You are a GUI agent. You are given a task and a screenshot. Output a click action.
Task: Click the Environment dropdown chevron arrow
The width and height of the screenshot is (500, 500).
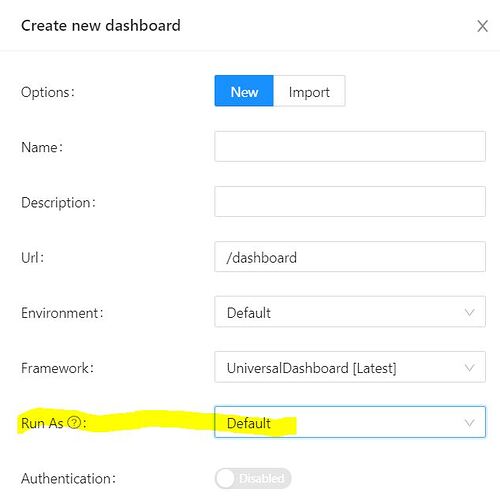point(469,312)
